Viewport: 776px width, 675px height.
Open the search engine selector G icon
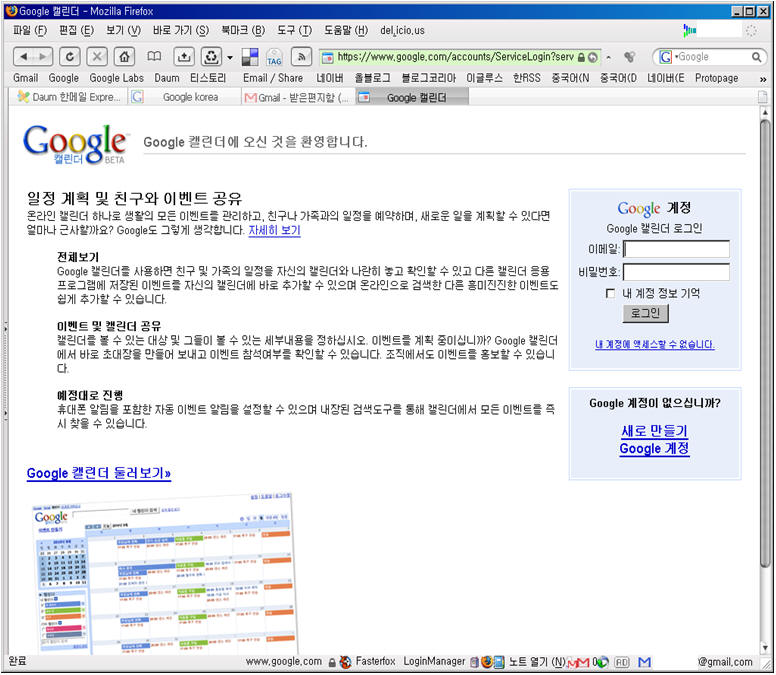click(667, 57)
